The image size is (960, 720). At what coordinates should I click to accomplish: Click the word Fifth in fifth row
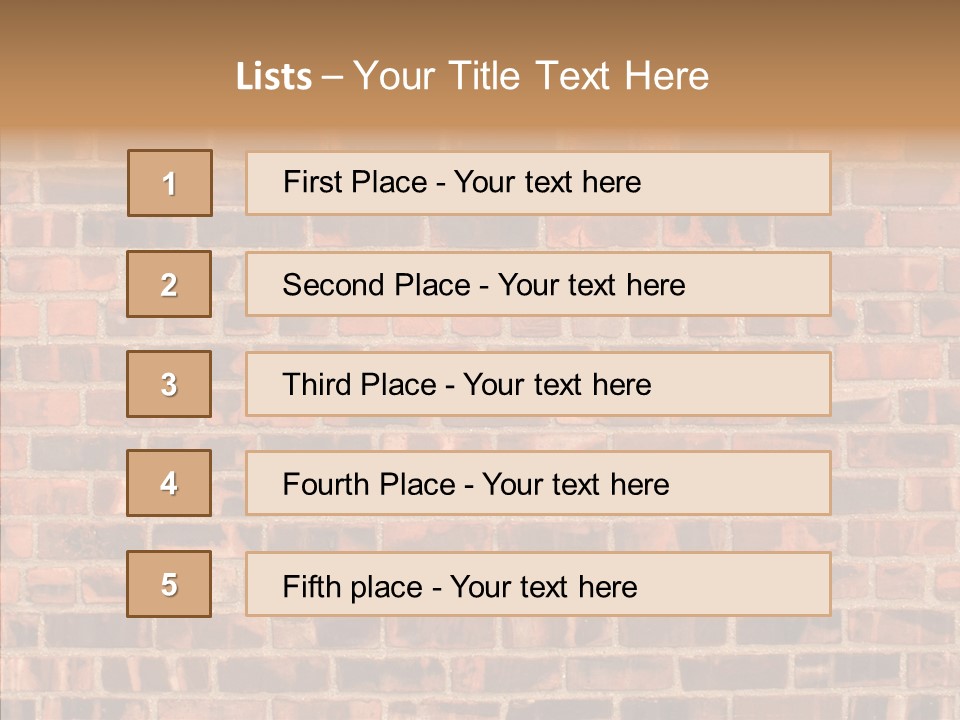(311, 587)
